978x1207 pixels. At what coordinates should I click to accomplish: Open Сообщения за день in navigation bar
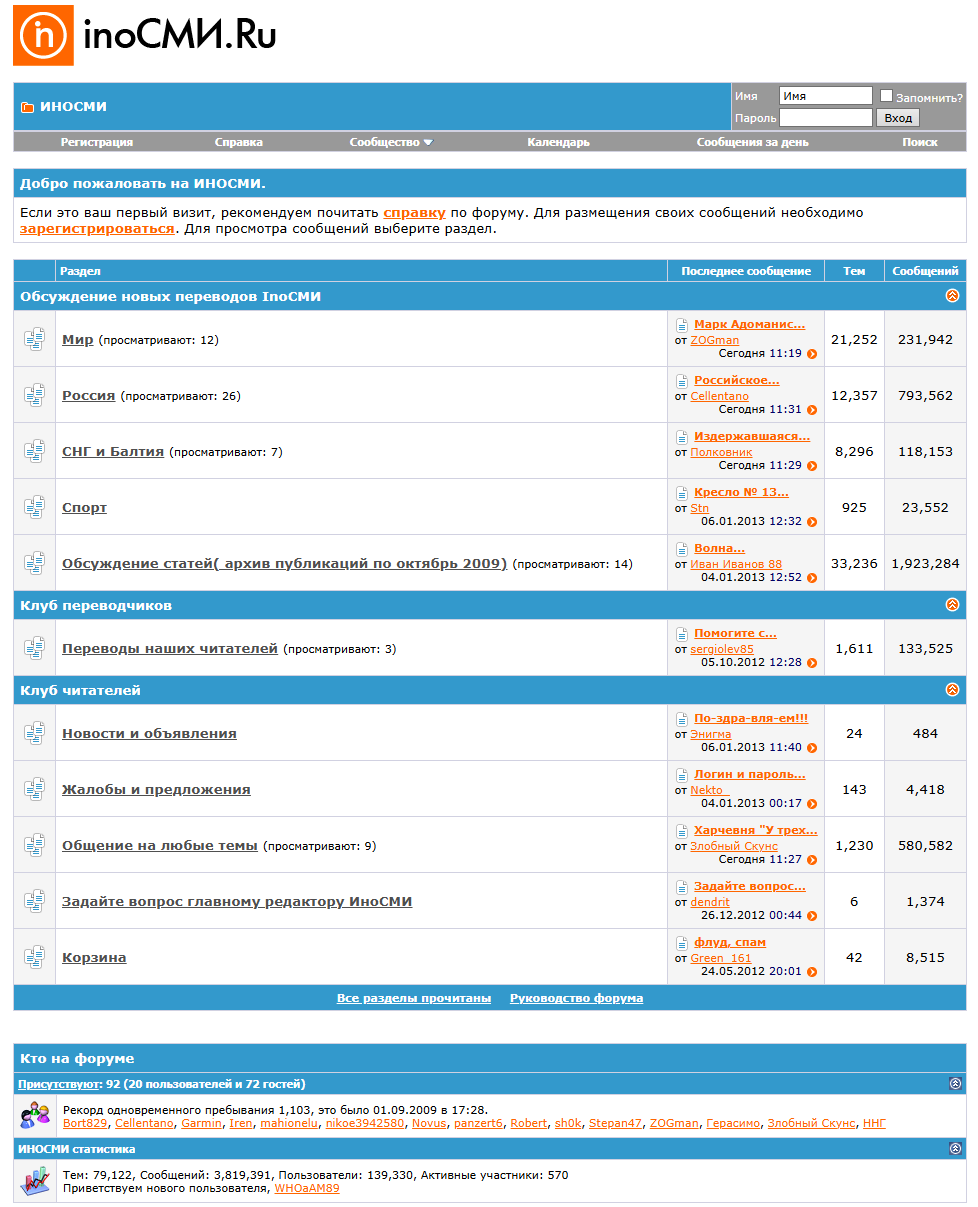[753, 142]
